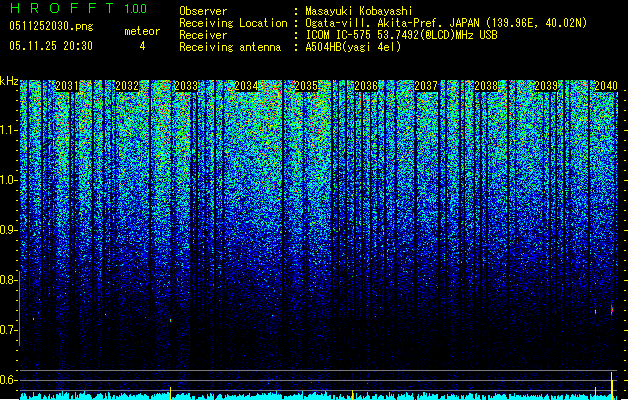Viewport: 629px width, 400px height.
Task: Click the 2031 time marker
Action: [67, 86]
